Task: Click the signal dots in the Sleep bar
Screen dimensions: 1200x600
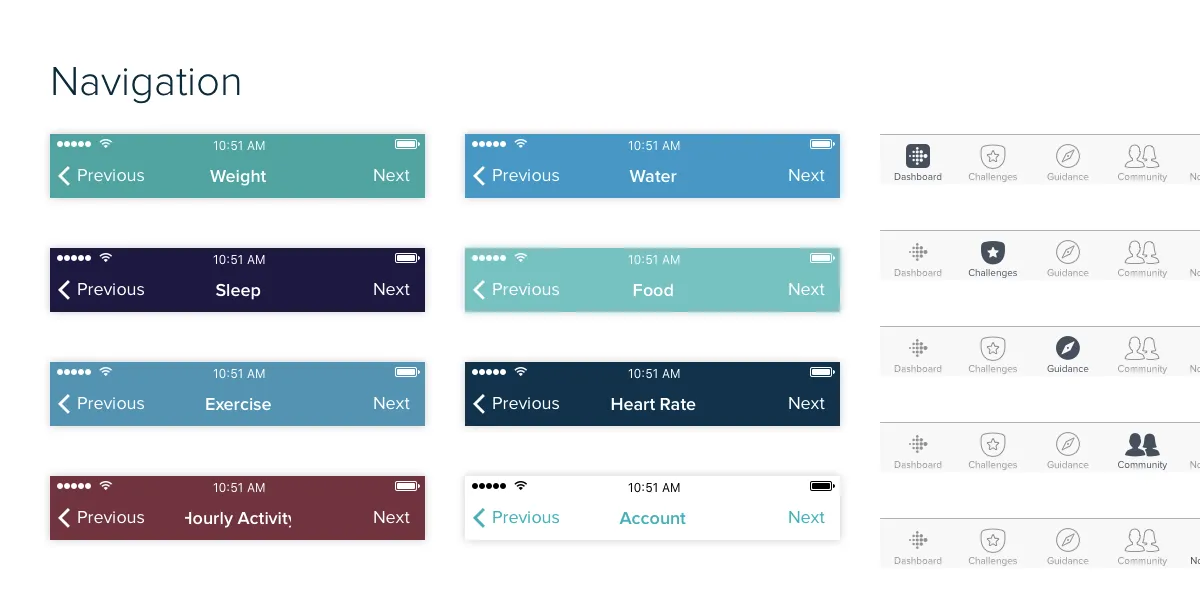Action: click(x=74, y=258)
